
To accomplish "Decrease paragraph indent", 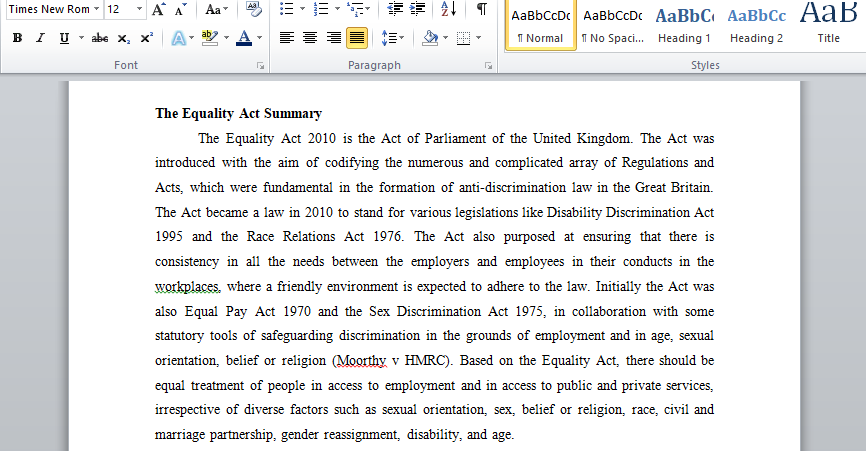I will (395, 9).
